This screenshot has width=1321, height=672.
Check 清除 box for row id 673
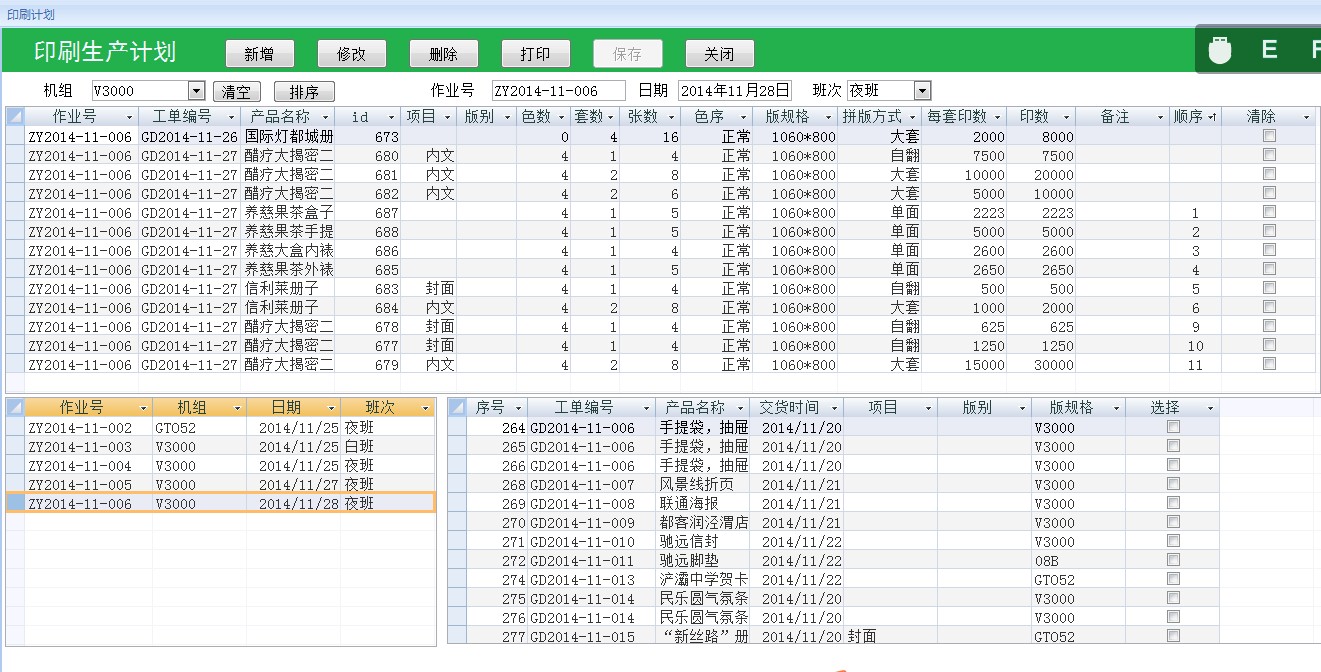1269,136
